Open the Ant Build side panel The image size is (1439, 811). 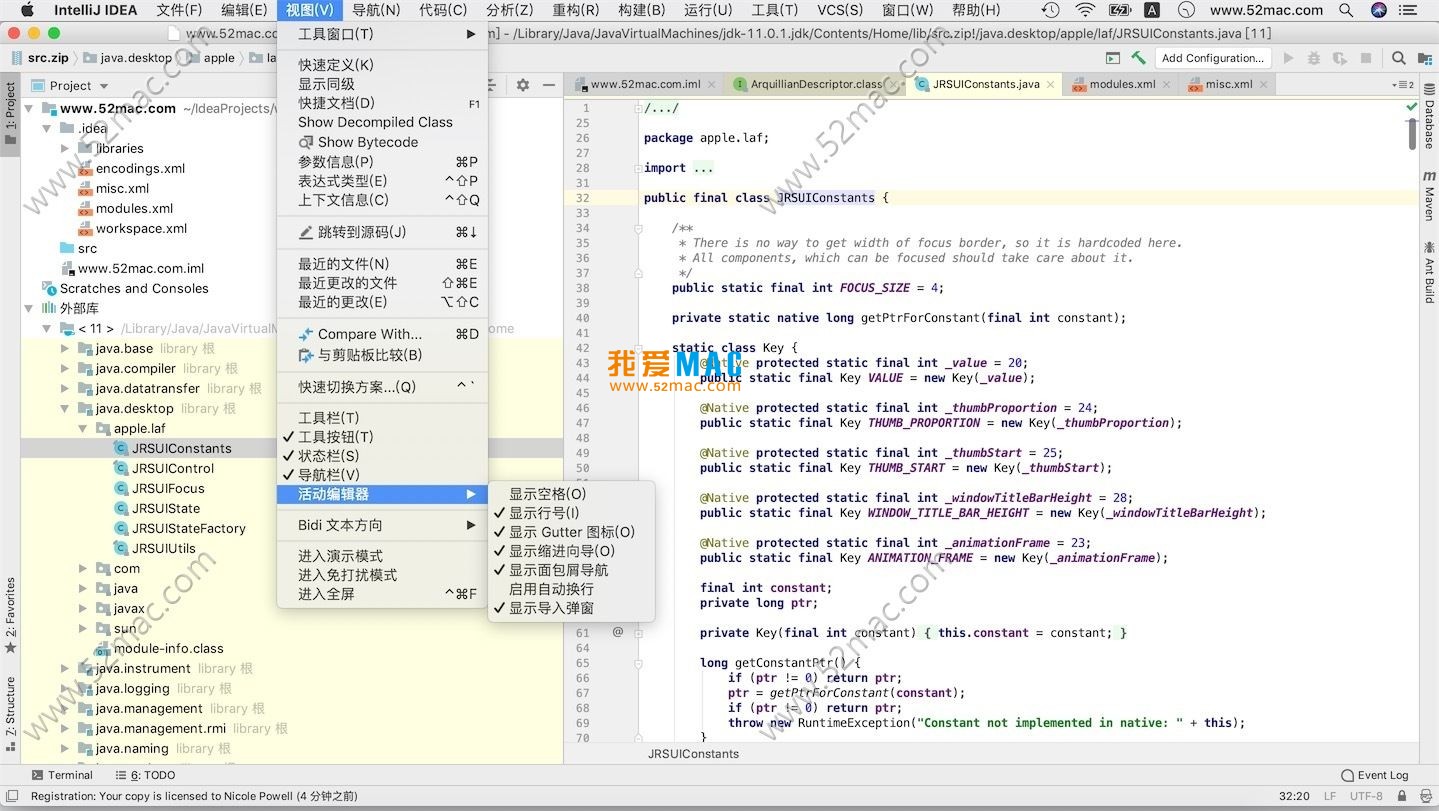tap(1429, 272)
